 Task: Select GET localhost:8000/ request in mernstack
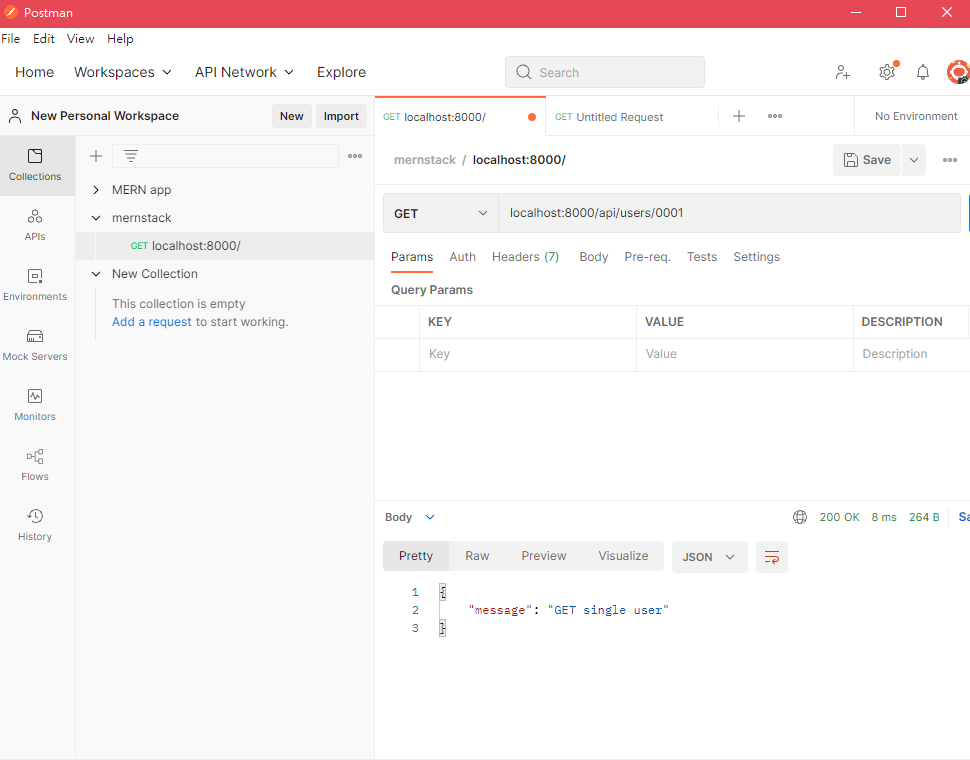pyautogui.click(x=225, y=246)
